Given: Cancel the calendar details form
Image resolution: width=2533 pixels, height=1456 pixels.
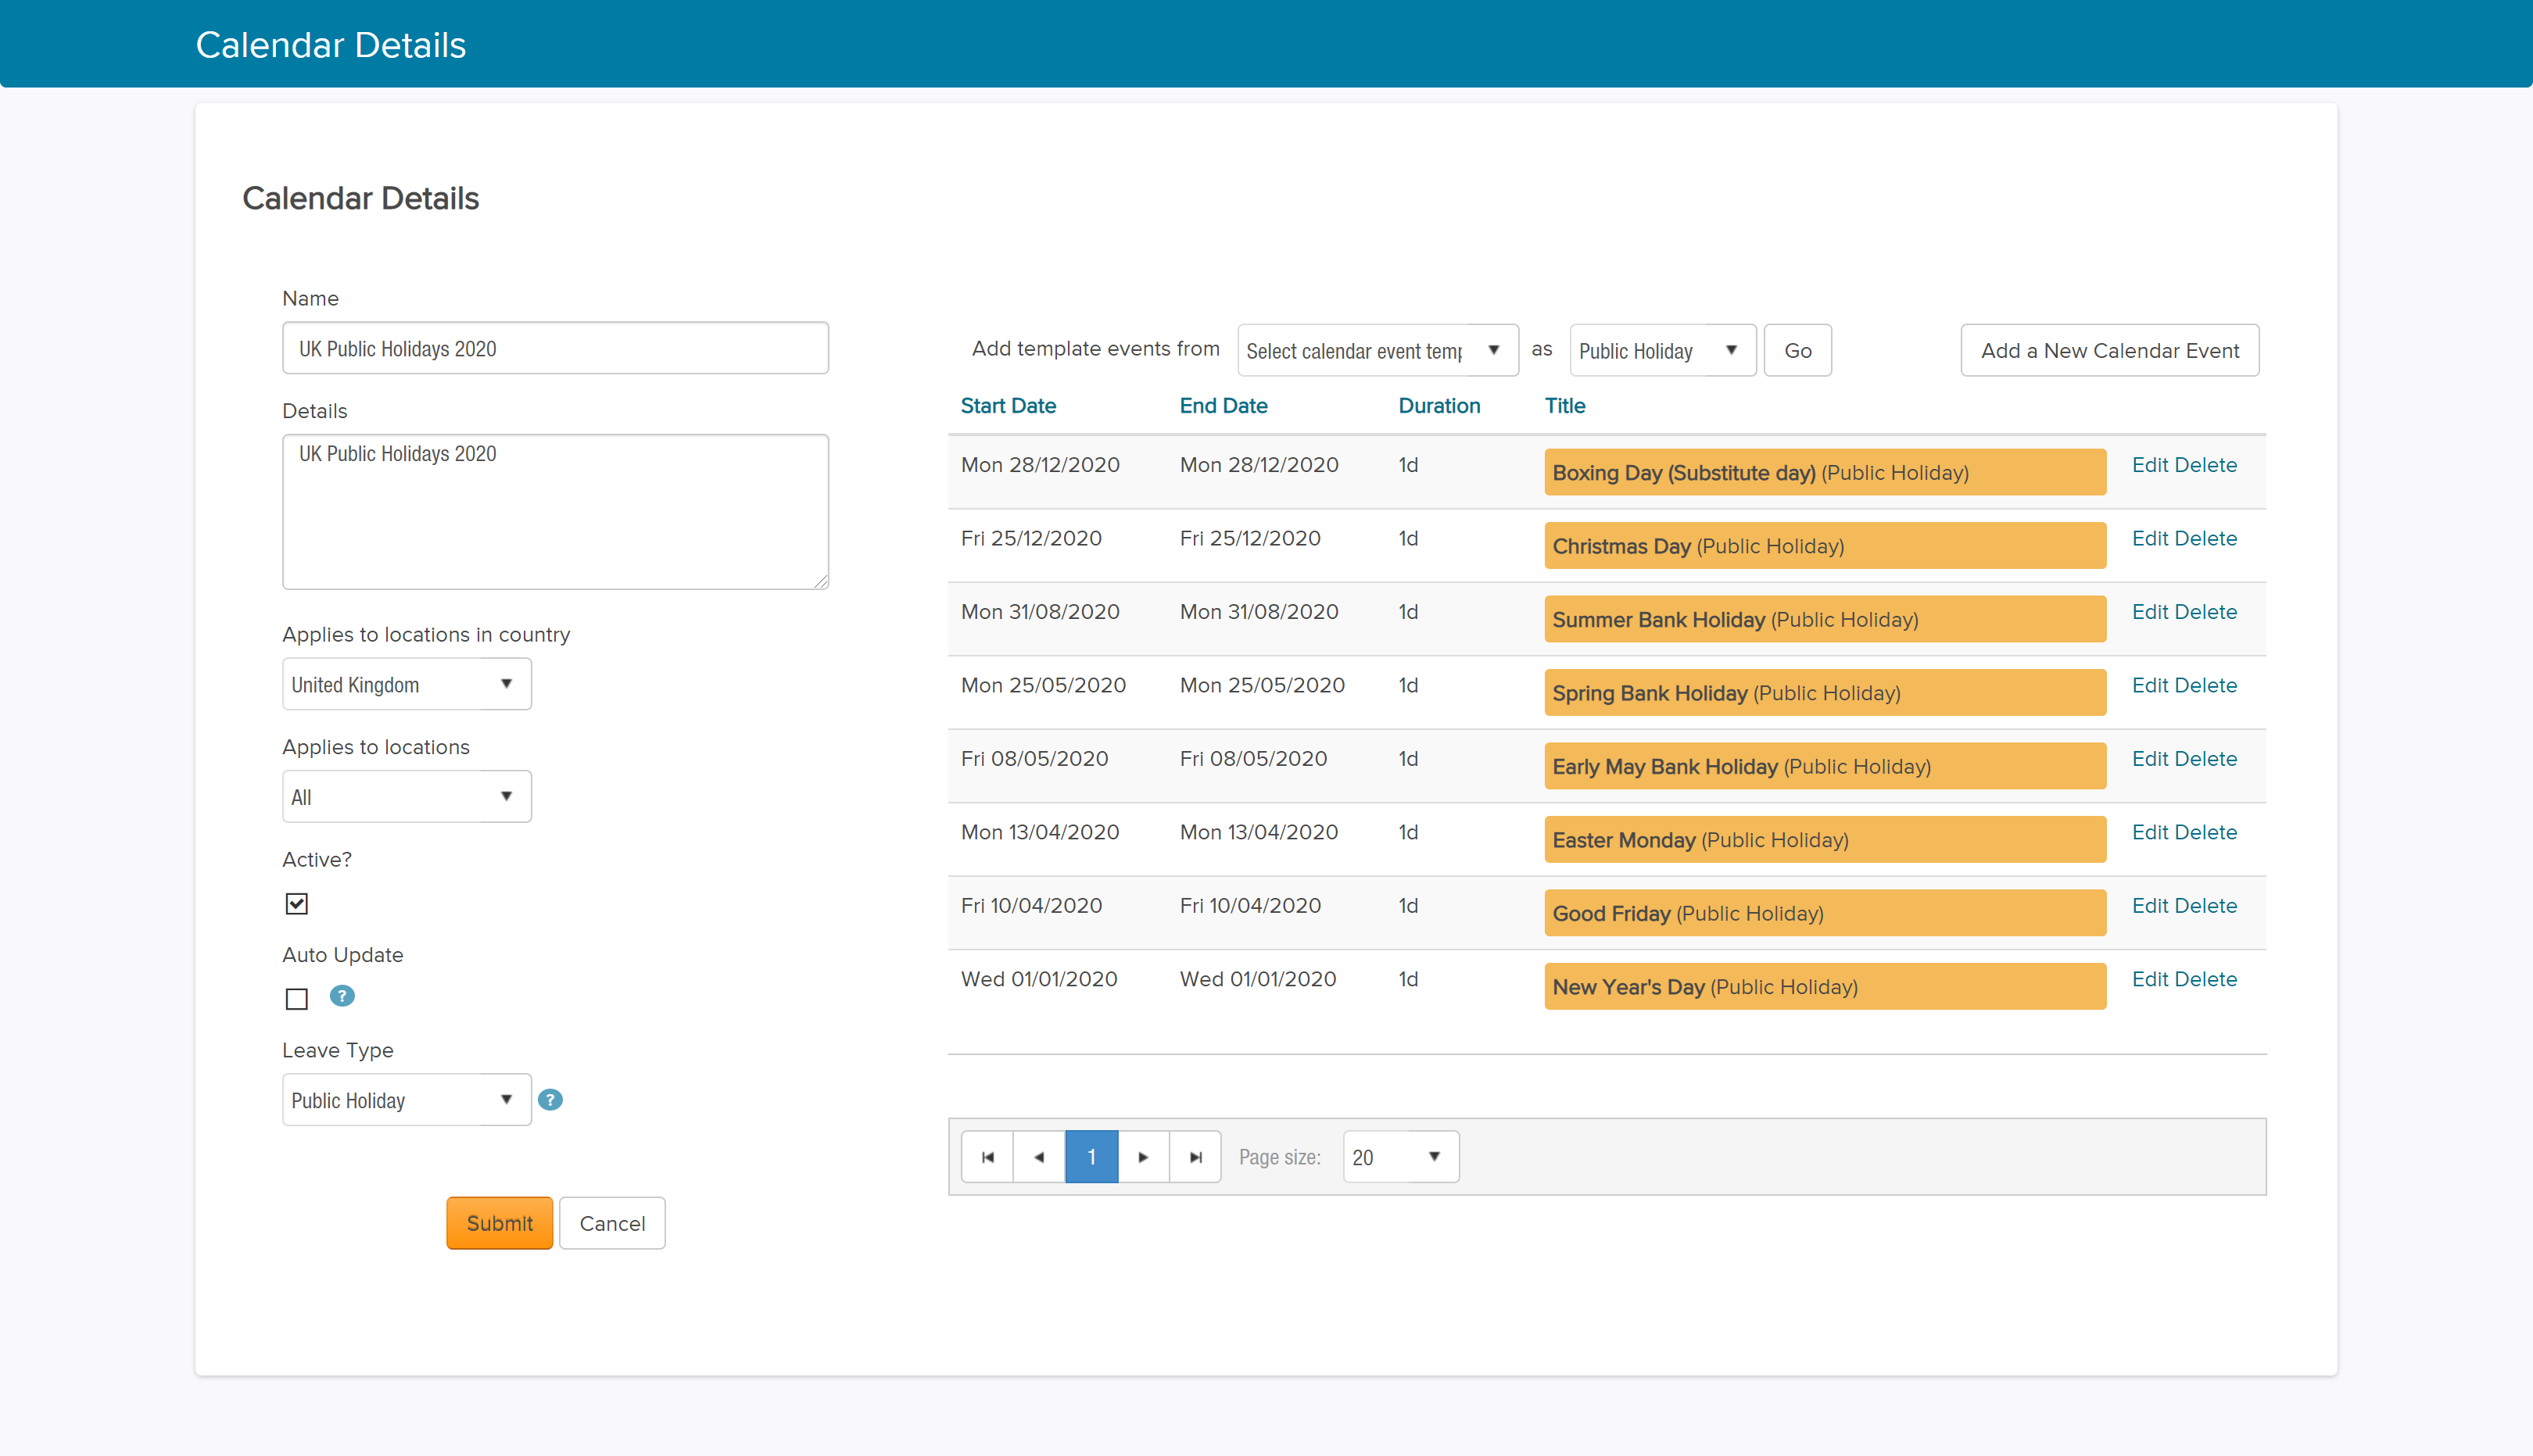Looking at the screenshot, I should click(x=612, y=1223).
